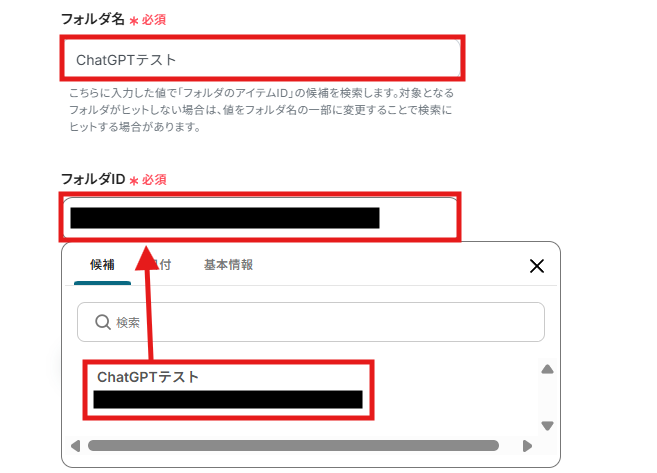Open the 日付 tab behind the arrow
657x473 pixels.
click(161, 265)
